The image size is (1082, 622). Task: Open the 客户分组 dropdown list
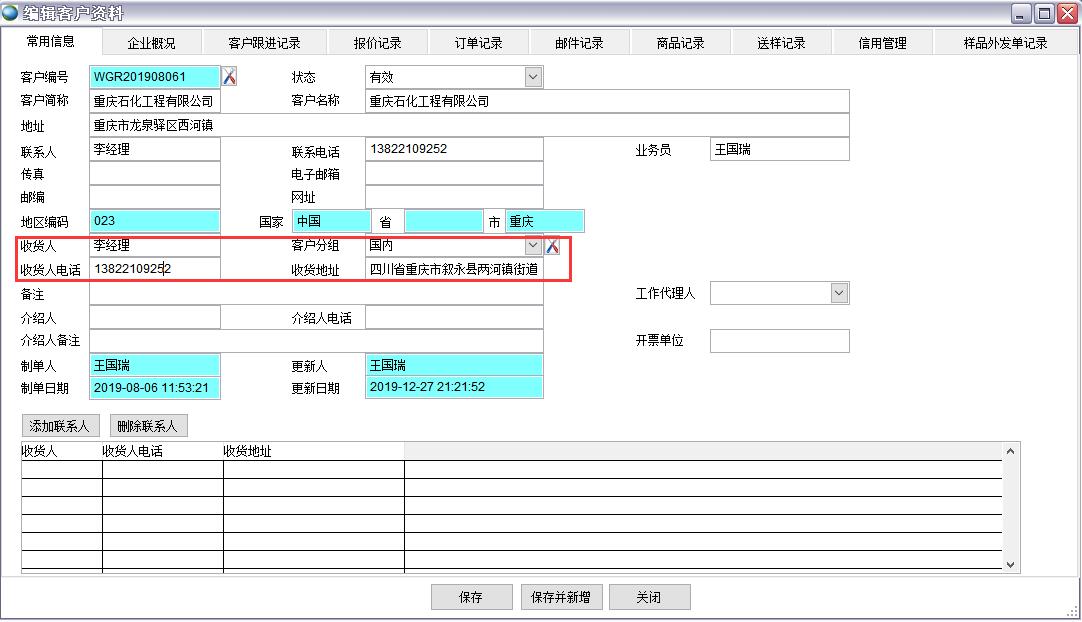(532, 246)
